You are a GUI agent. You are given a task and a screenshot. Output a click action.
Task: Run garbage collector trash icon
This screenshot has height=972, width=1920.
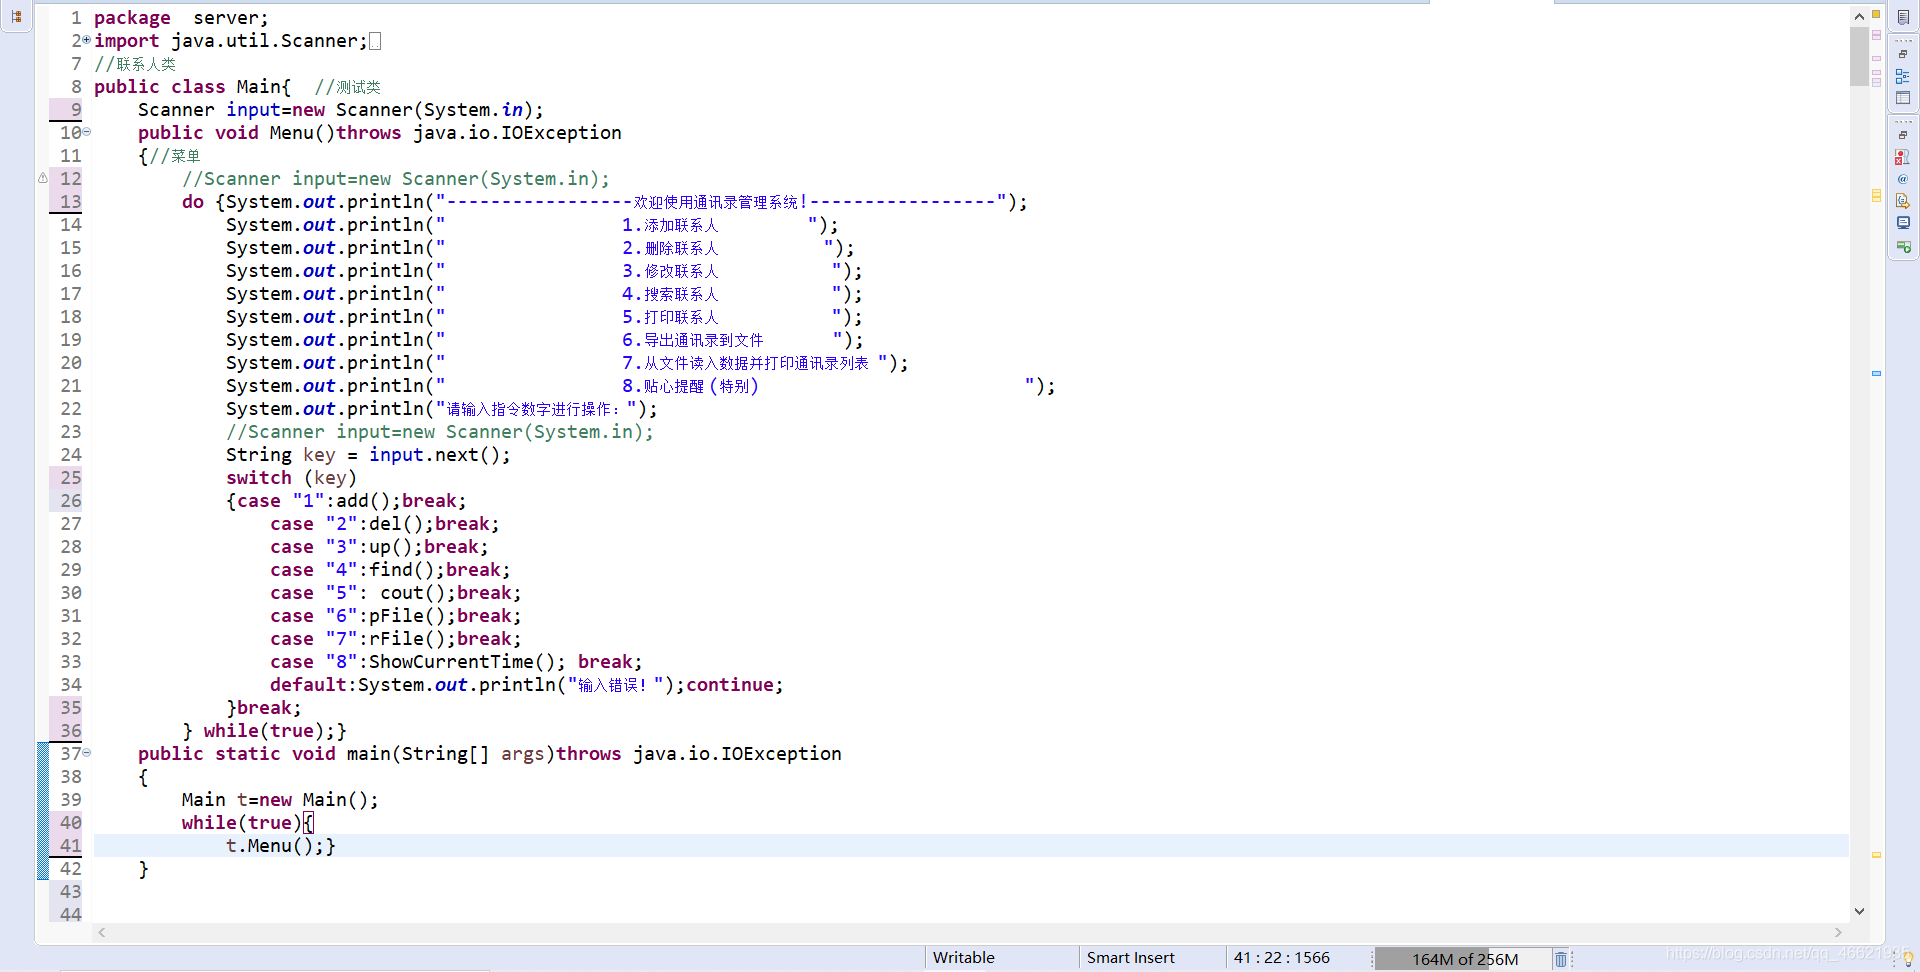(1561, 959)
